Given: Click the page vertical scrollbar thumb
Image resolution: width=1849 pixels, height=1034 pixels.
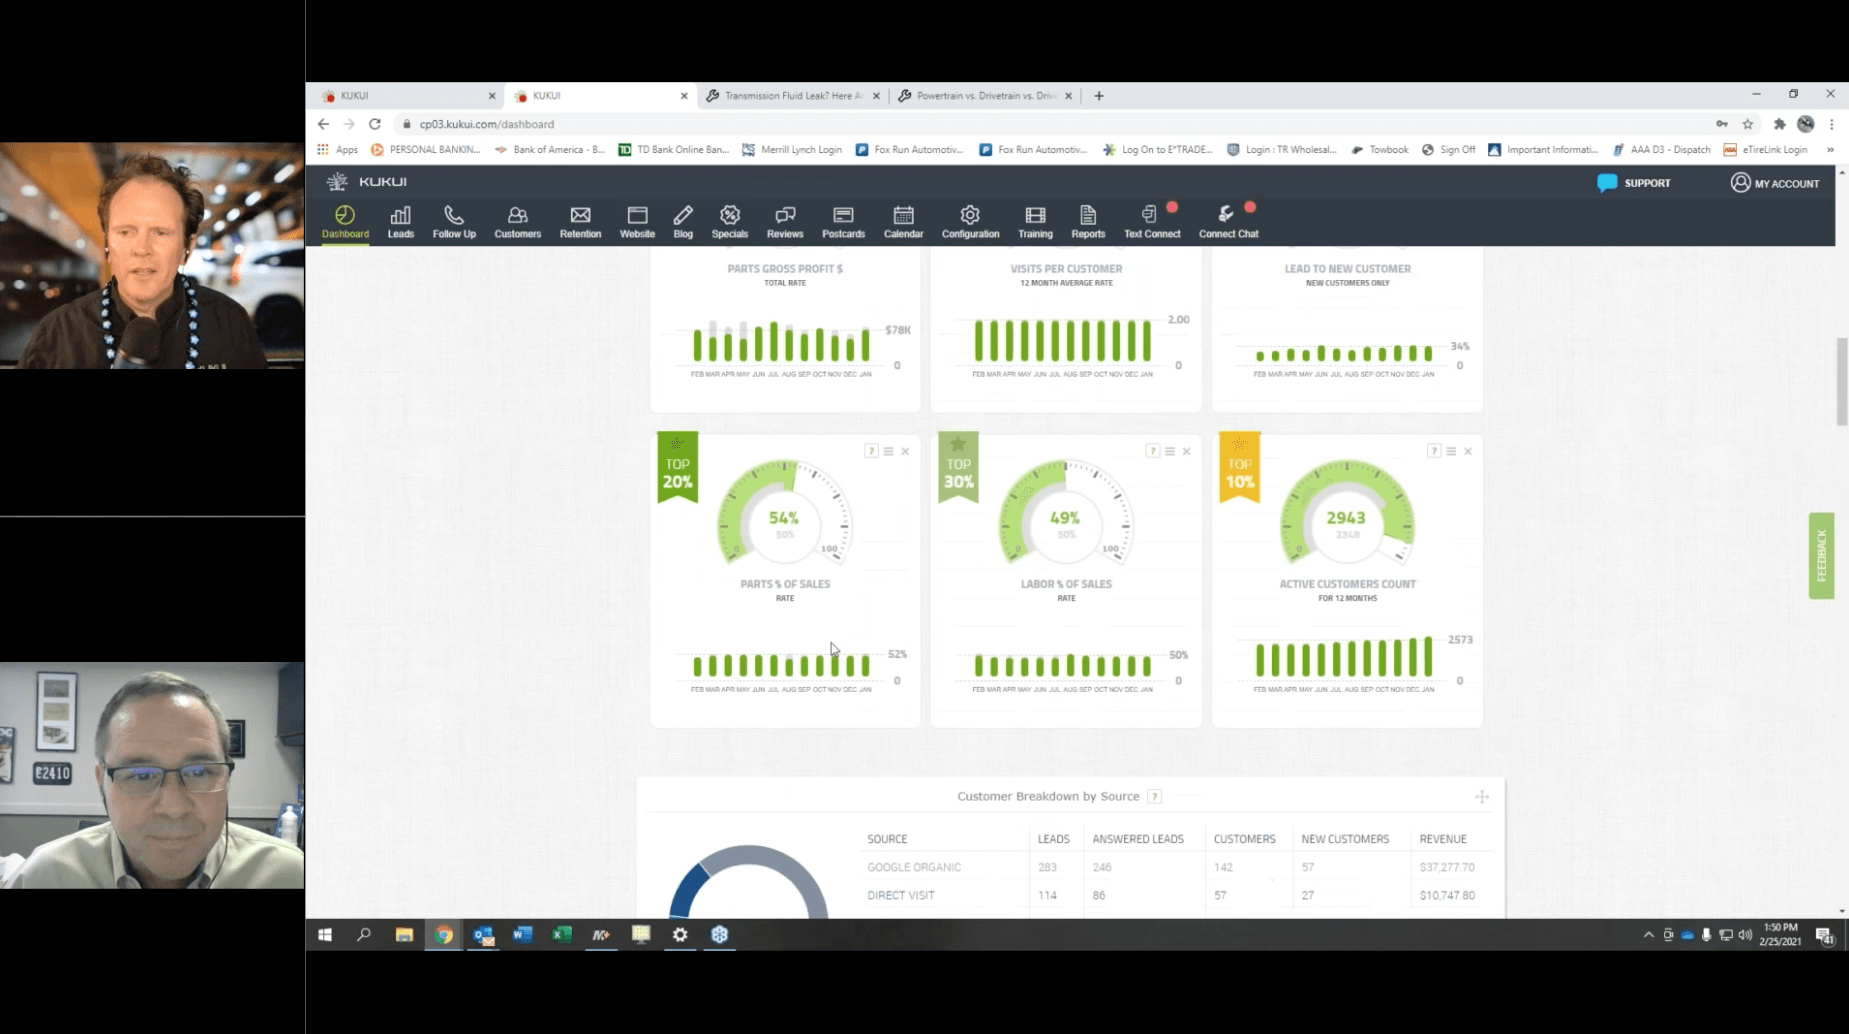Looking at the screenshot, I should click(x=1842, y=381).
